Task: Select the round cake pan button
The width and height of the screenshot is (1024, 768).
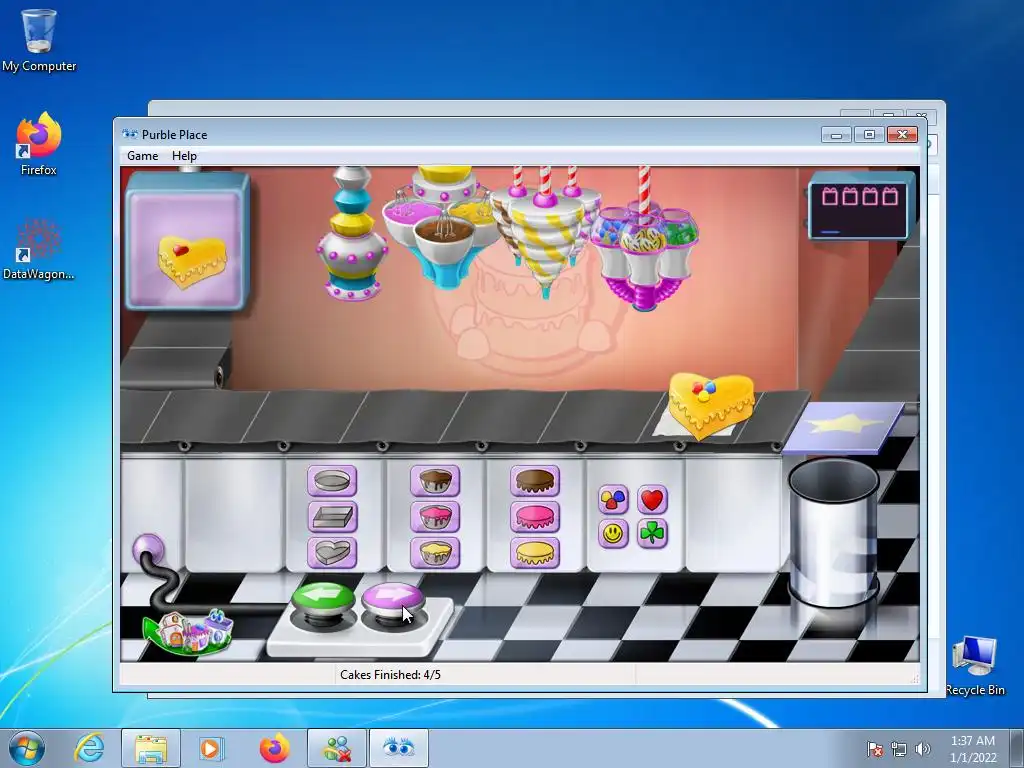Action: [x=332, y=481]
